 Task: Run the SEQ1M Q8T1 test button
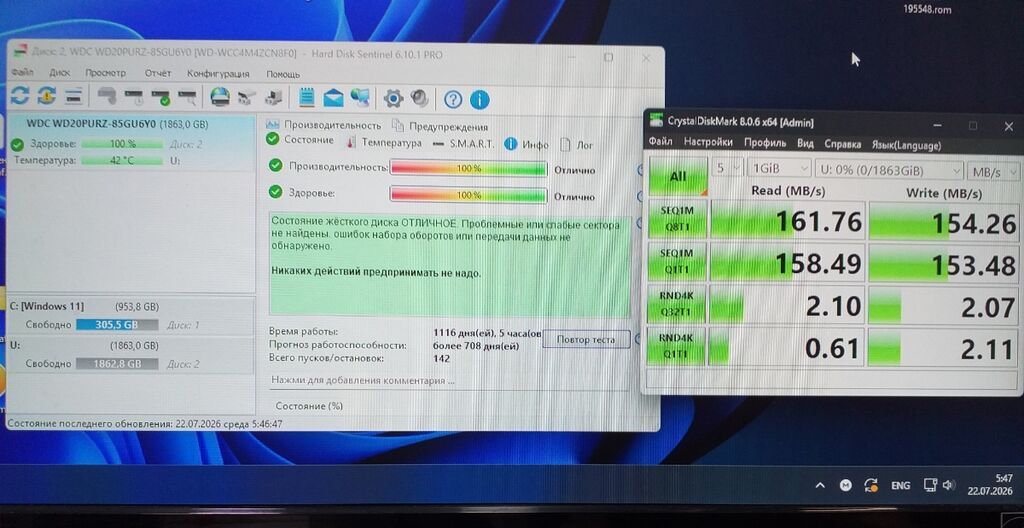coord(677,220)
